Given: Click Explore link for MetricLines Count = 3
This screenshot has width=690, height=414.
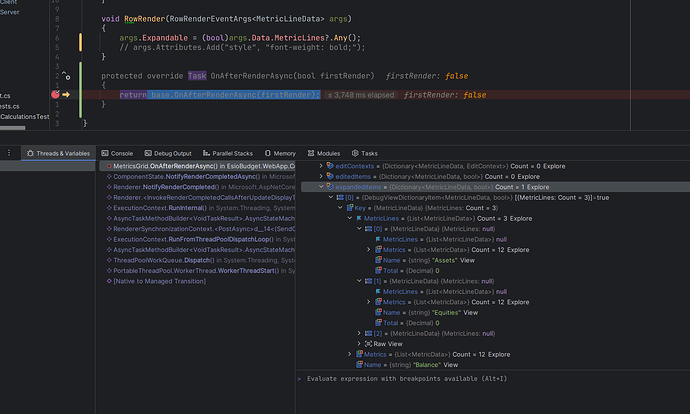Looking at the screenshot, I should tap(521, 218).
